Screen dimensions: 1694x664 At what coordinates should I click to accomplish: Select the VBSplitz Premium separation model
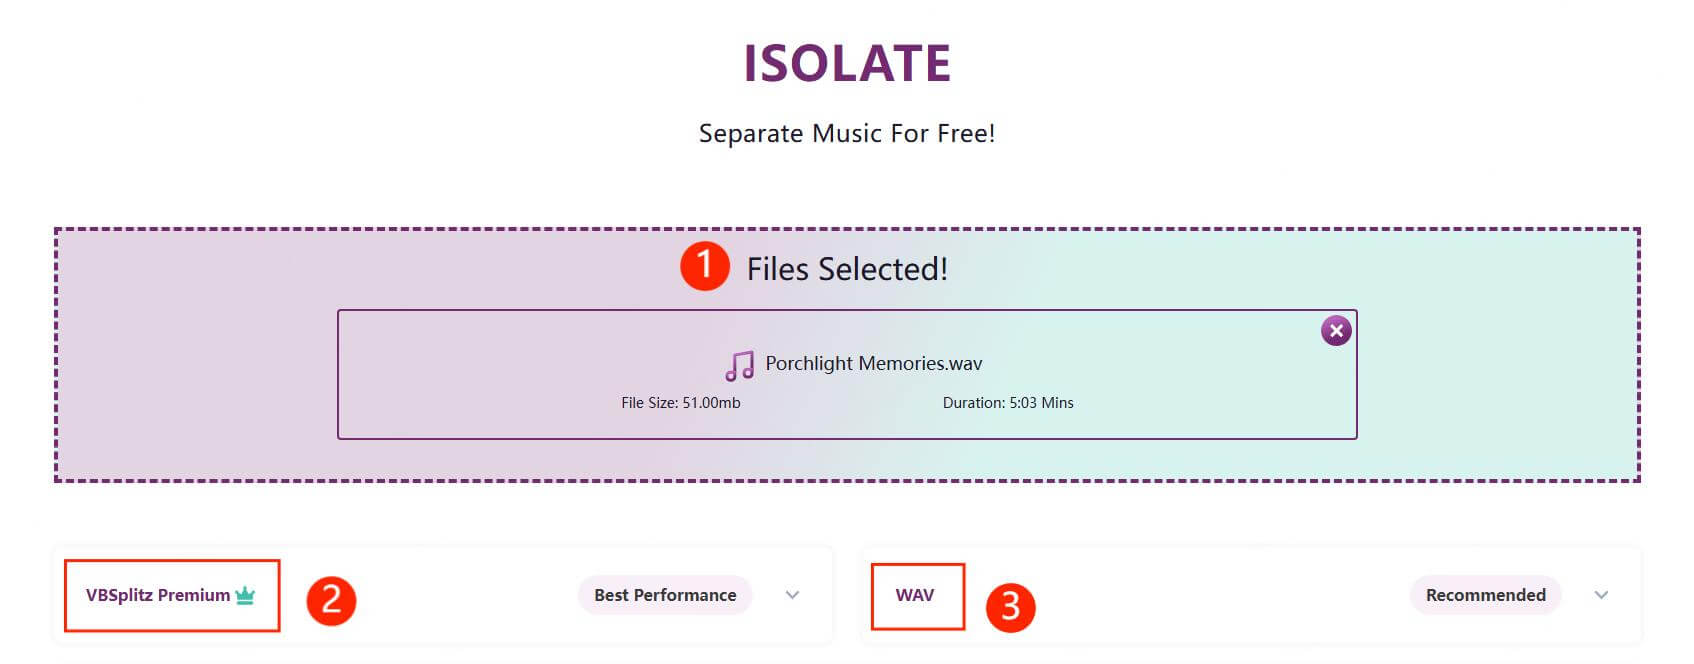[155, 594]
